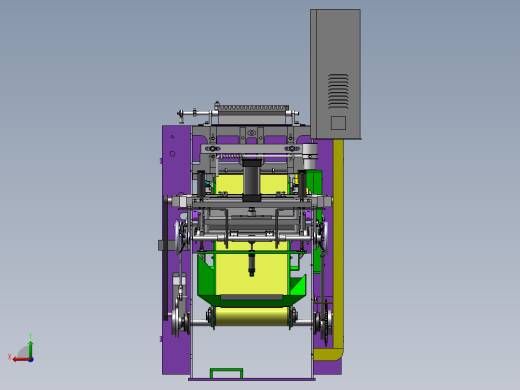Select the long black belt on left side

166,258
